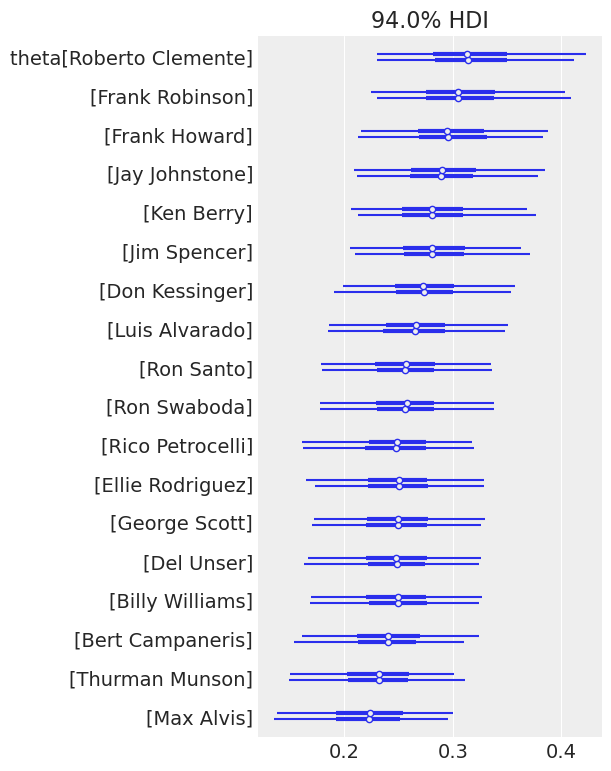Select the Don Kessinger row label

(176, 291)
